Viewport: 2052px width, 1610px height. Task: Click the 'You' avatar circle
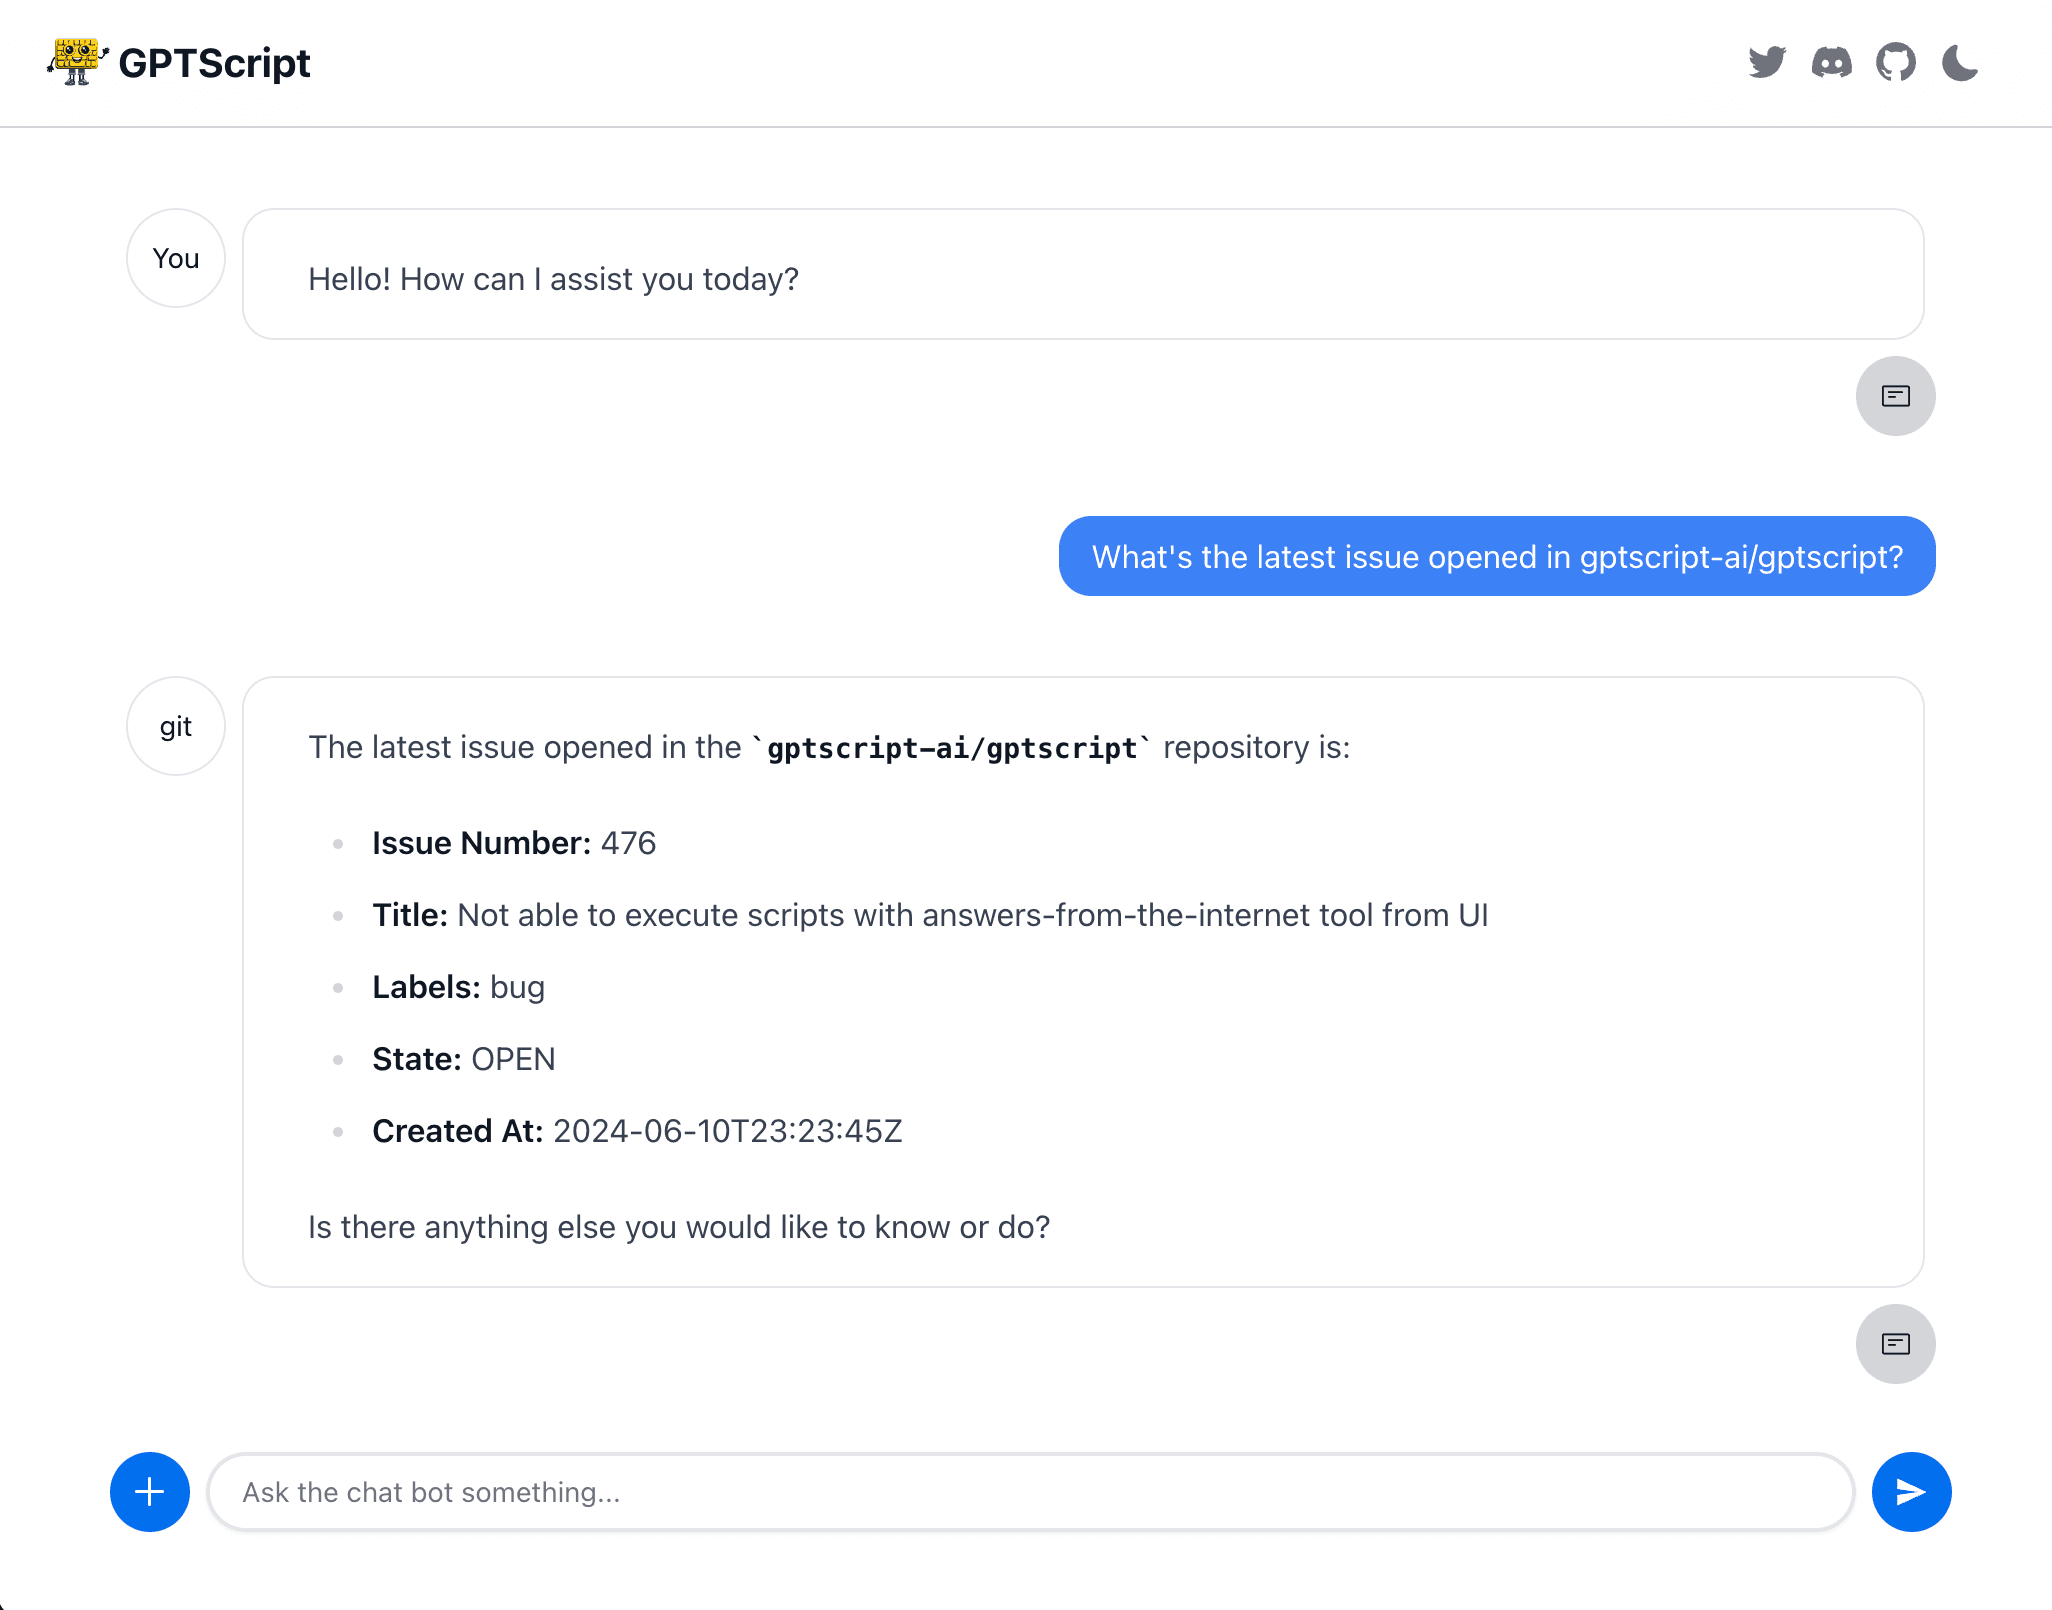pyautogui.click(x=176, y=258)
